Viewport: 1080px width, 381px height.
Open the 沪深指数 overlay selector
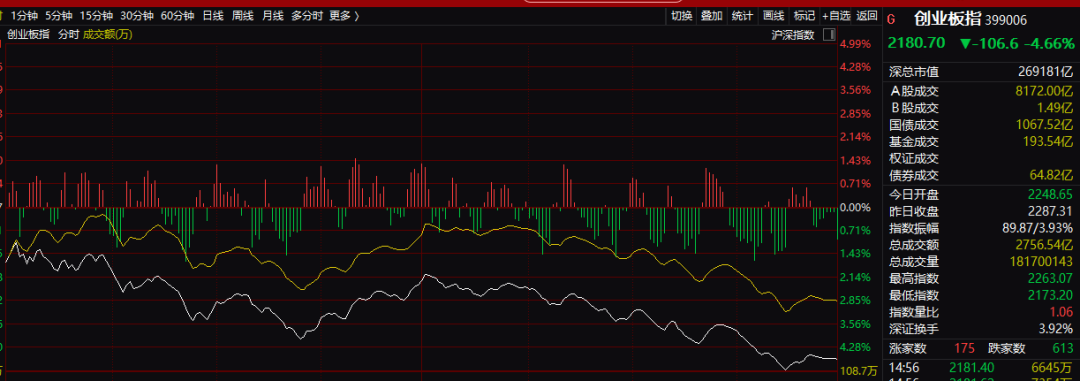[793, 34]
